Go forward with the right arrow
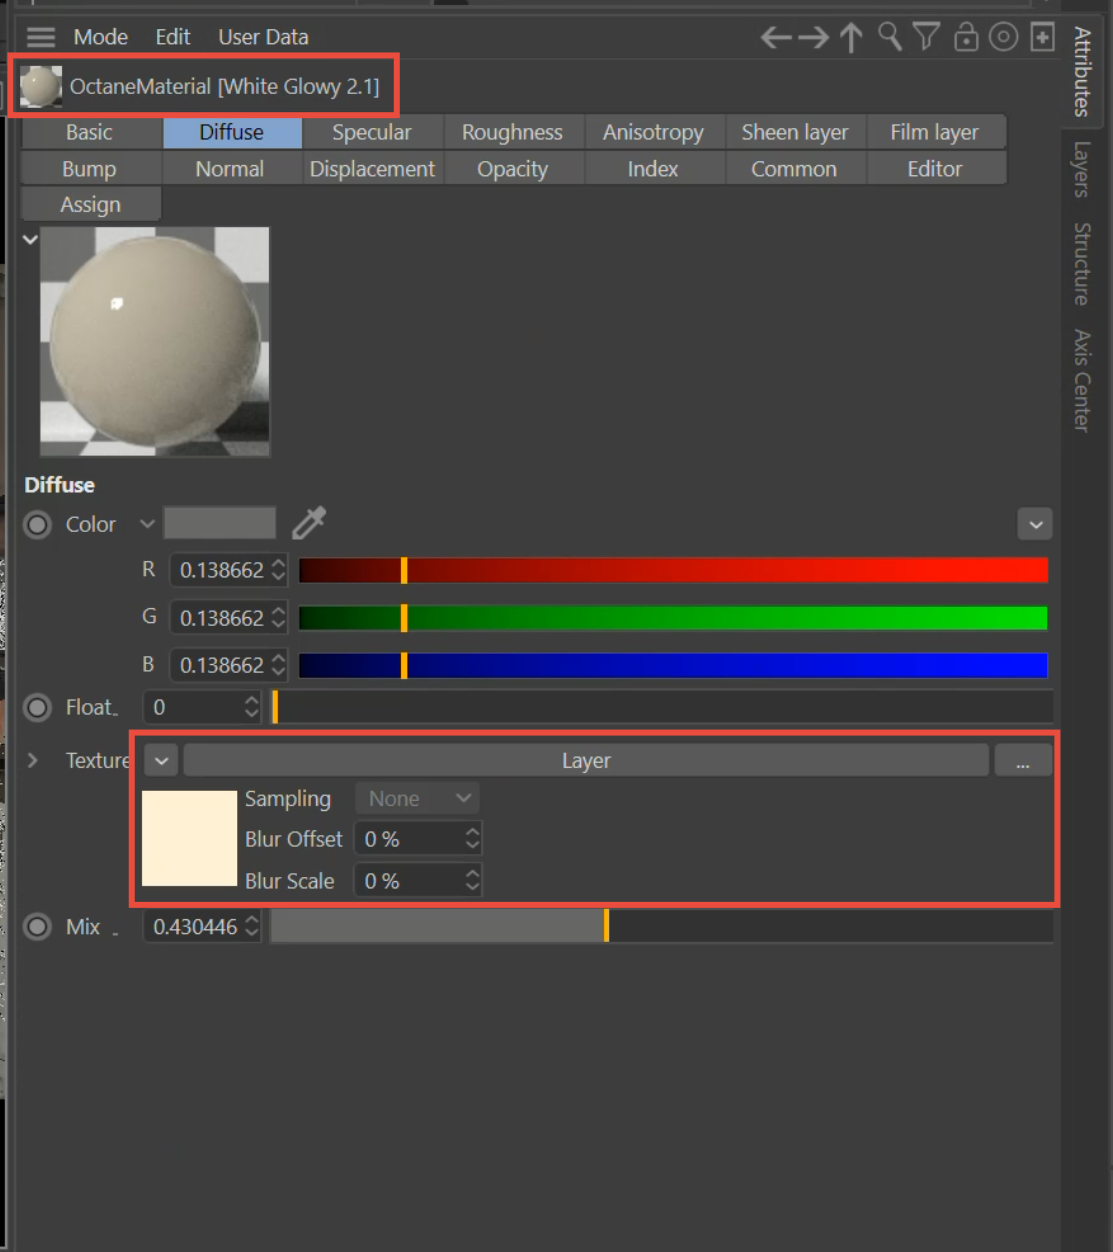This screenshot has height=1252, width=1113. click(813, 38)
